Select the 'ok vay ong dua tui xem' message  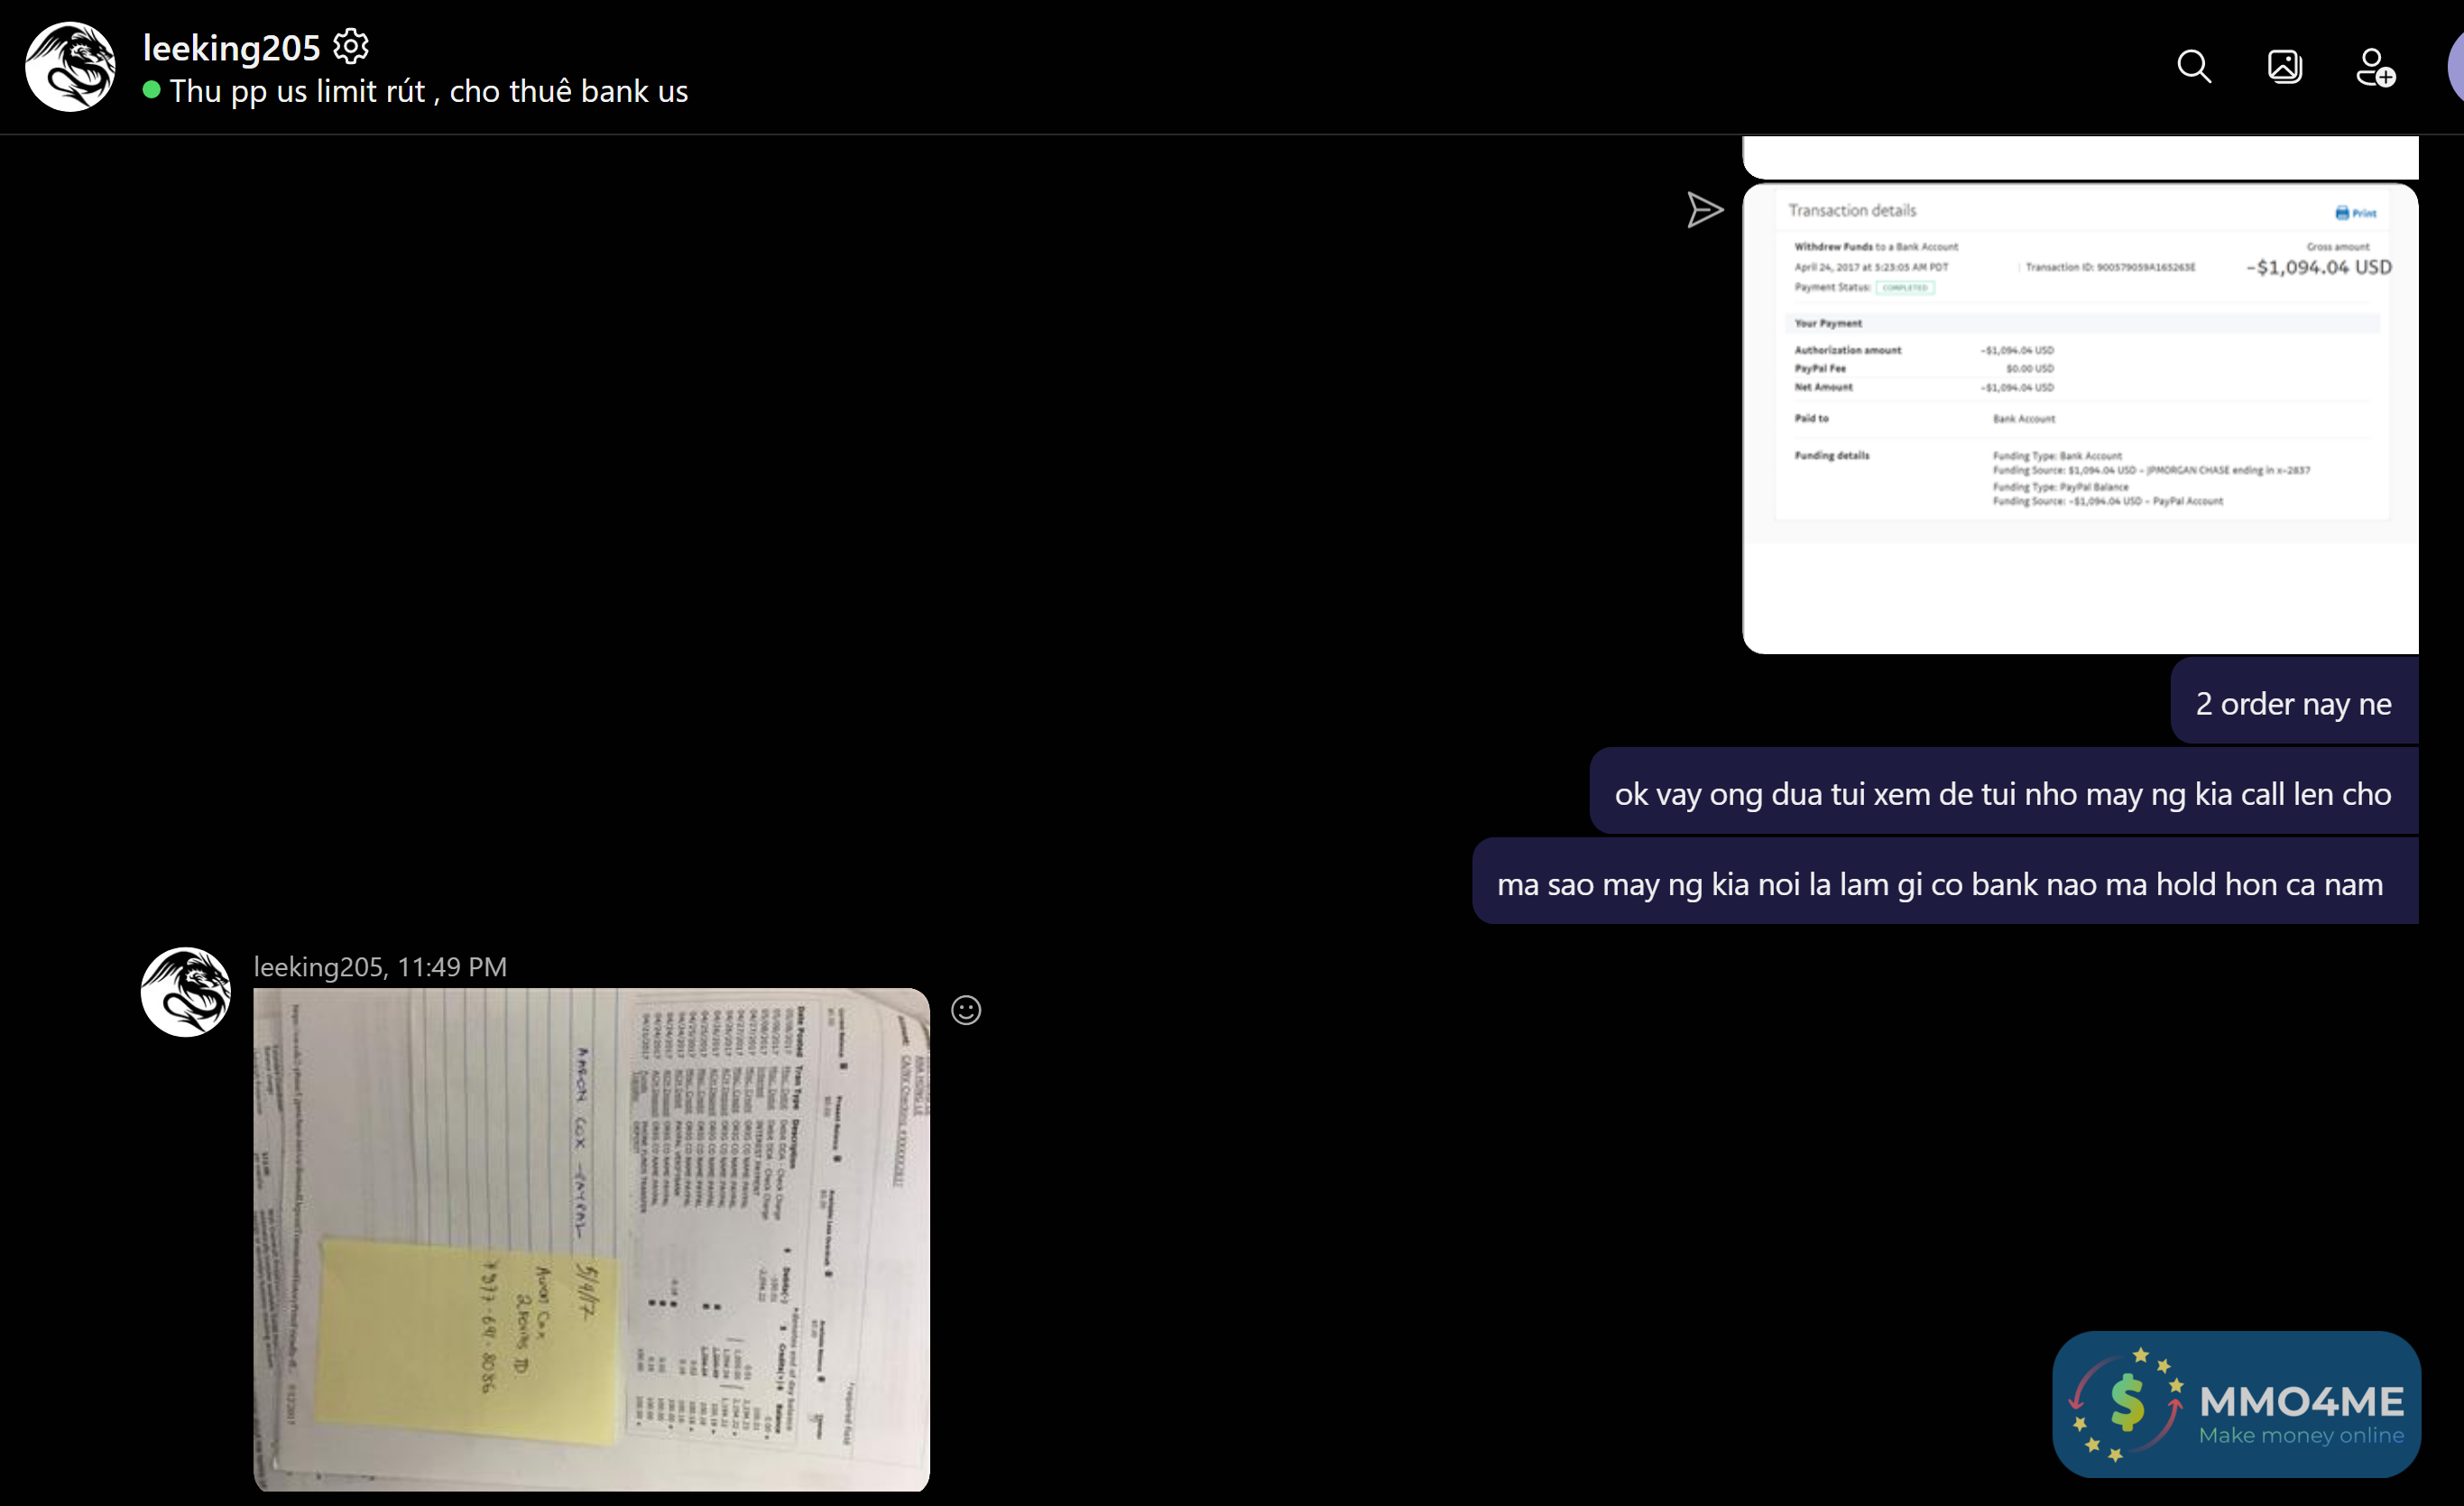(2003, 793)
